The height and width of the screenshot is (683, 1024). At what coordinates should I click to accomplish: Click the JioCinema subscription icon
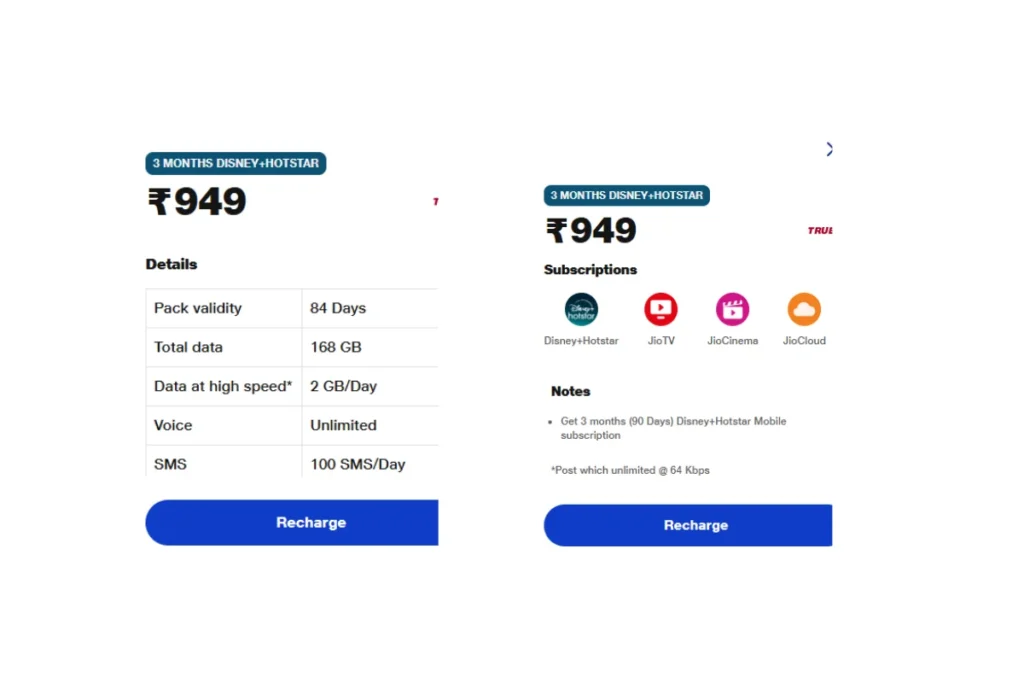(x=732, y=309)
